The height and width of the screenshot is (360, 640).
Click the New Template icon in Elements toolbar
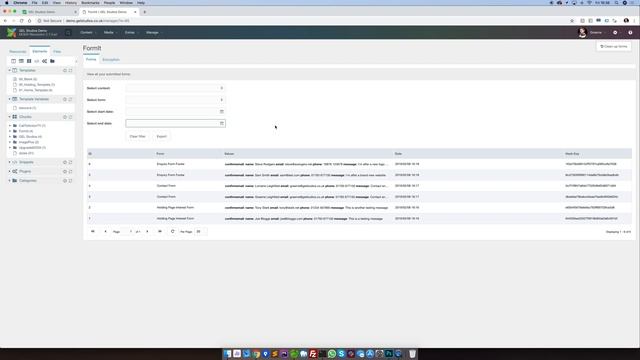pos(13,61)
